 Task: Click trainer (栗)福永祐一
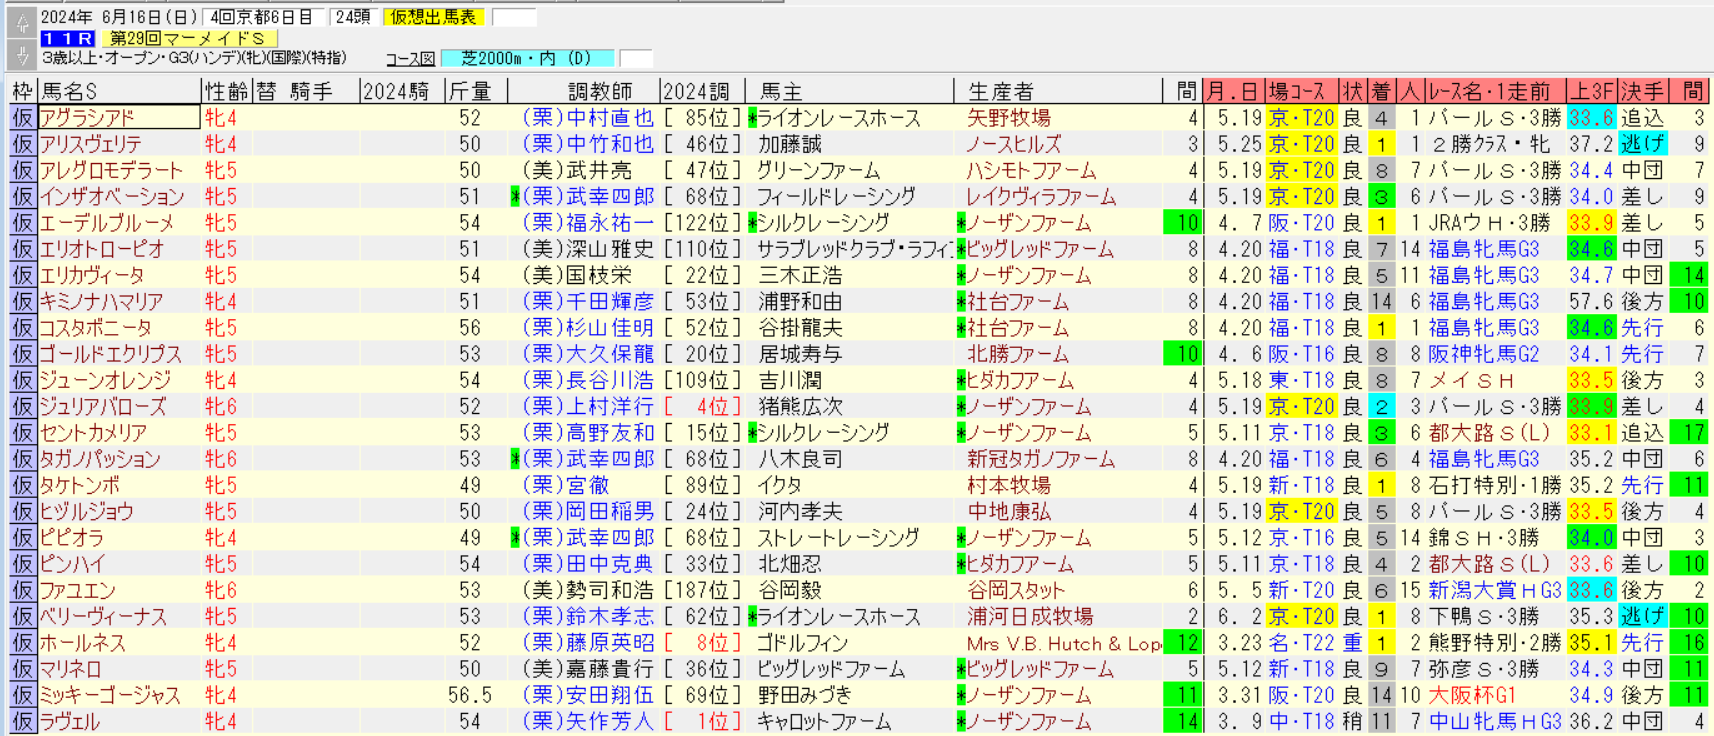588,222
